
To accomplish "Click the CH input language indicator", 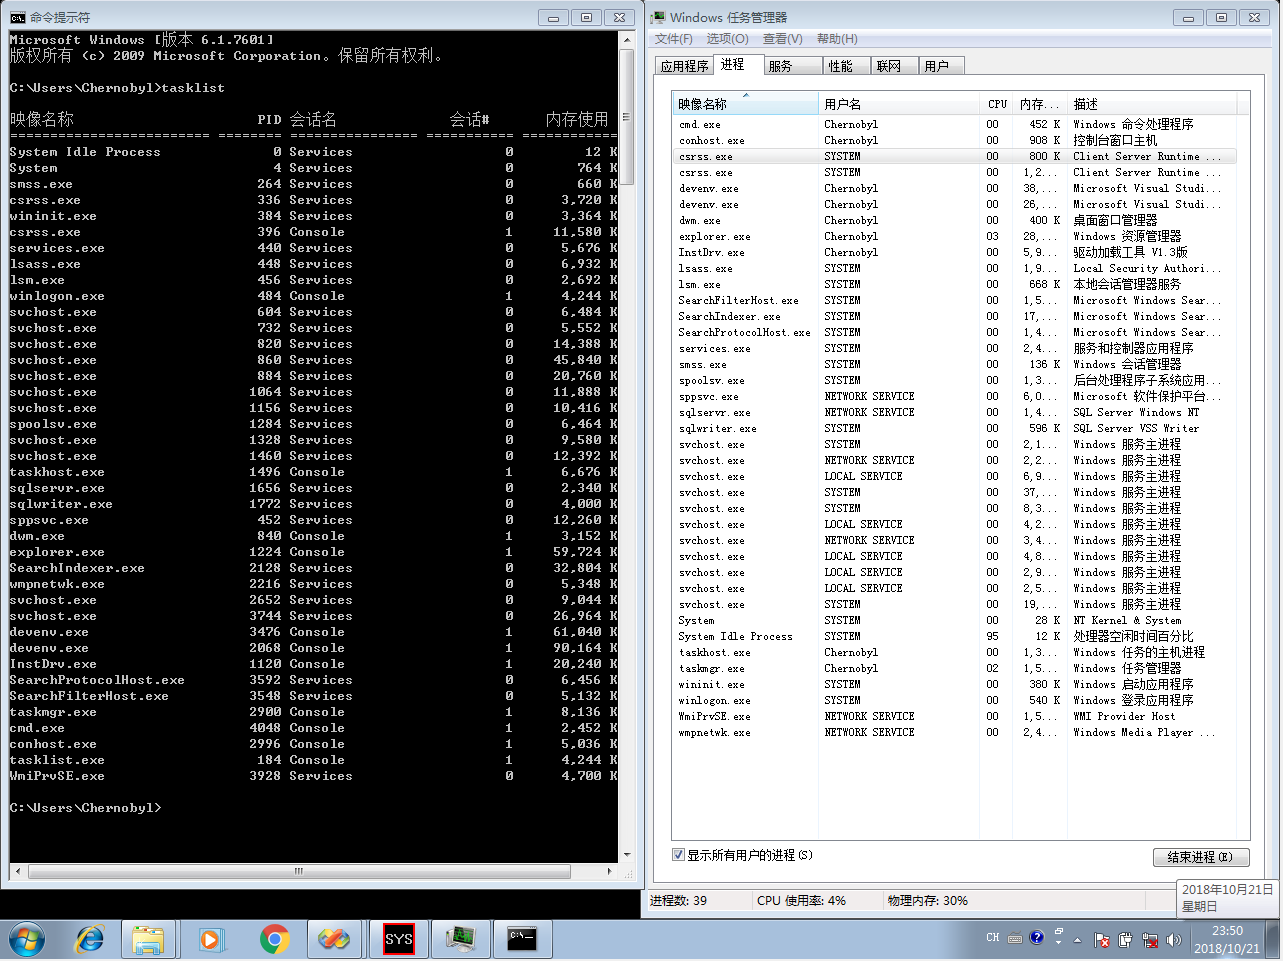I will (993, 938).
